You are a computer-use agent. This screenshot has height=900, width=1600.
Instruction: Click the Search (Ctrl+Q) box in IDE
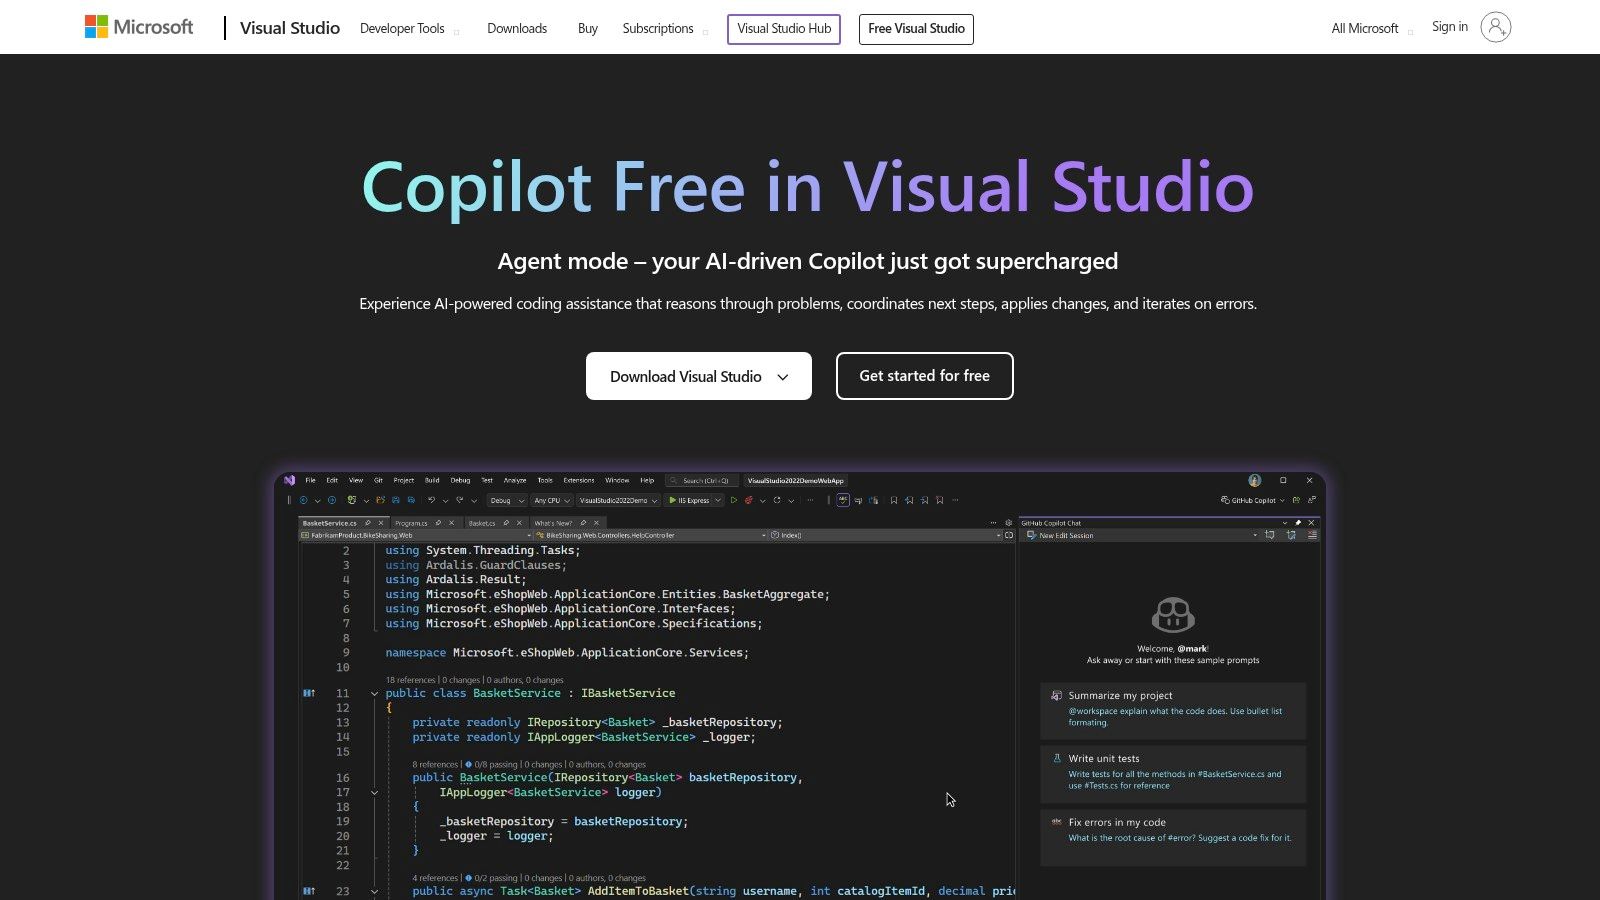[x=702, y=480]
